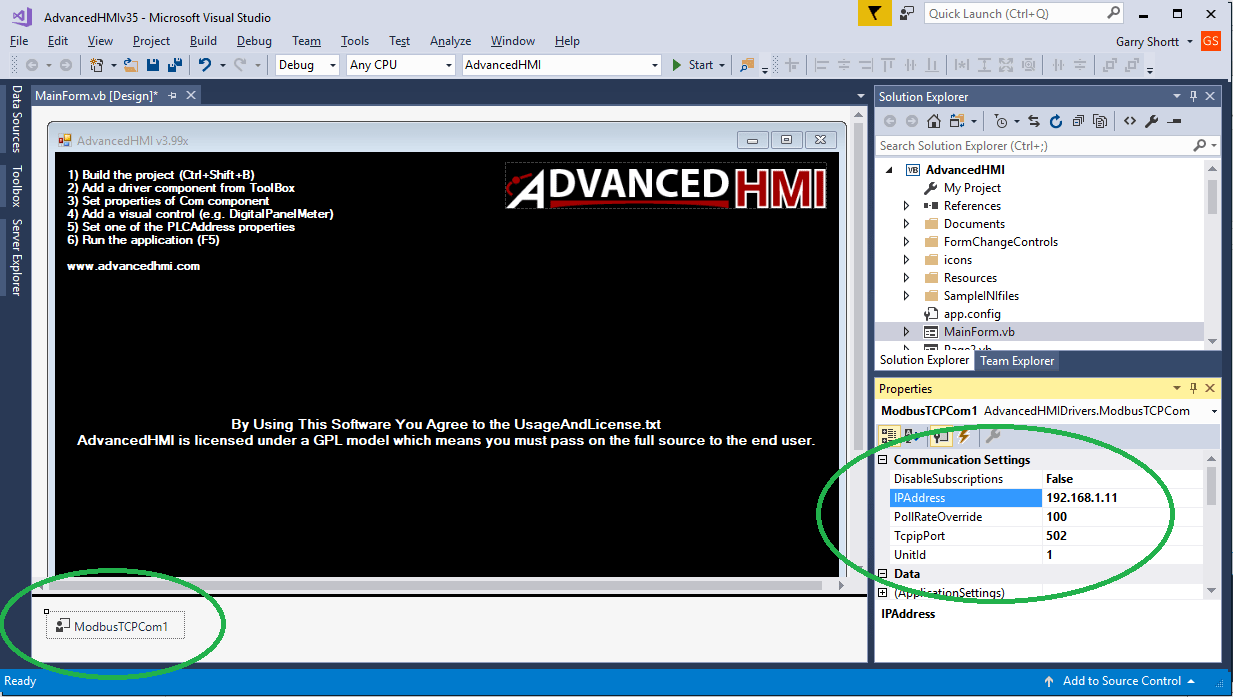The height and width of the screenshot is (697, 1233).
Task: Click Property Pages wrench in Properties panel
Action: coord(993,436)
